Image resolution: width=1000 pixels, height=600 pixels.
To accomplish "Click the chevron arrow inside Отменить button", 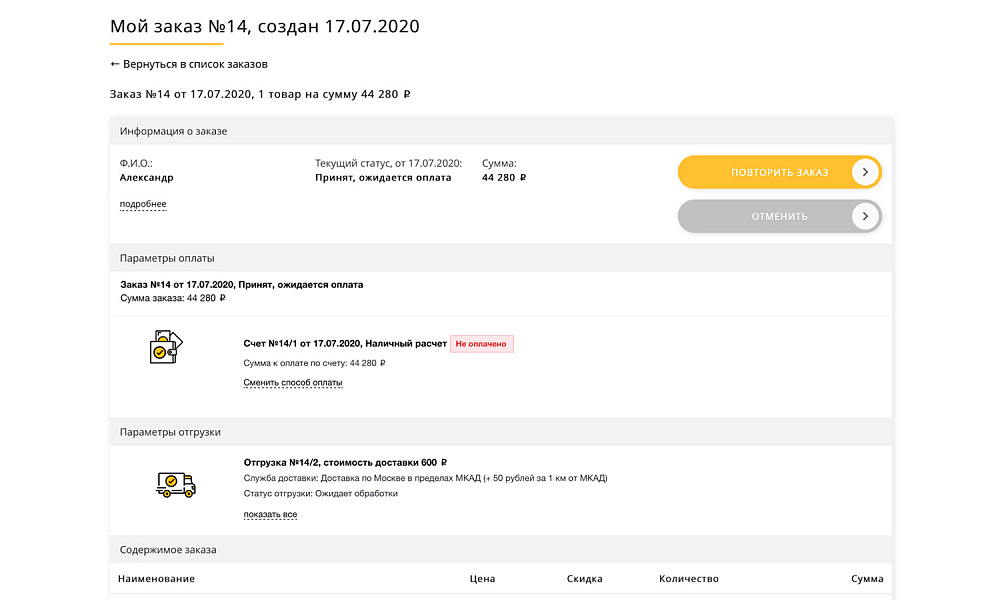I will pyautogui.click(x=864, y=216).
